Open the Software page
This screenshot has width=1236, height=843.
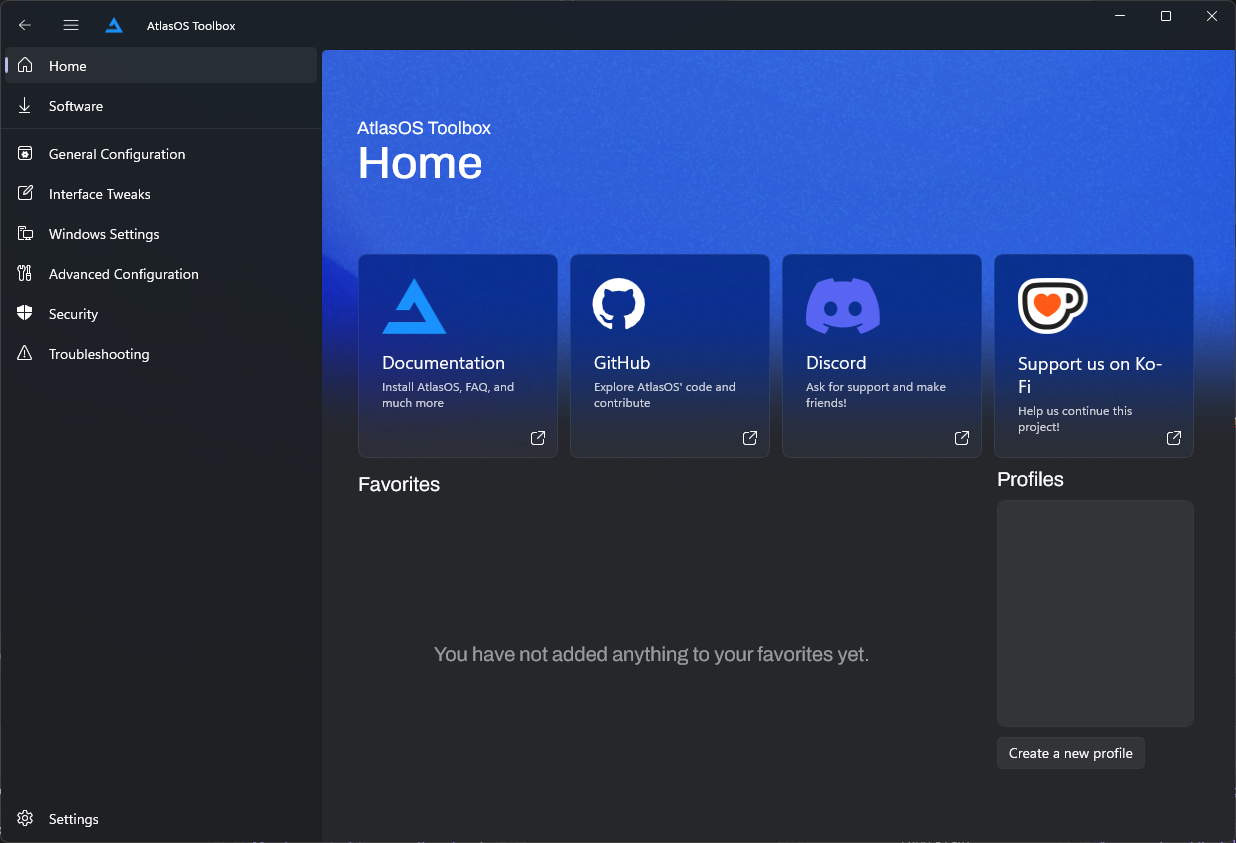pos(161,106)
